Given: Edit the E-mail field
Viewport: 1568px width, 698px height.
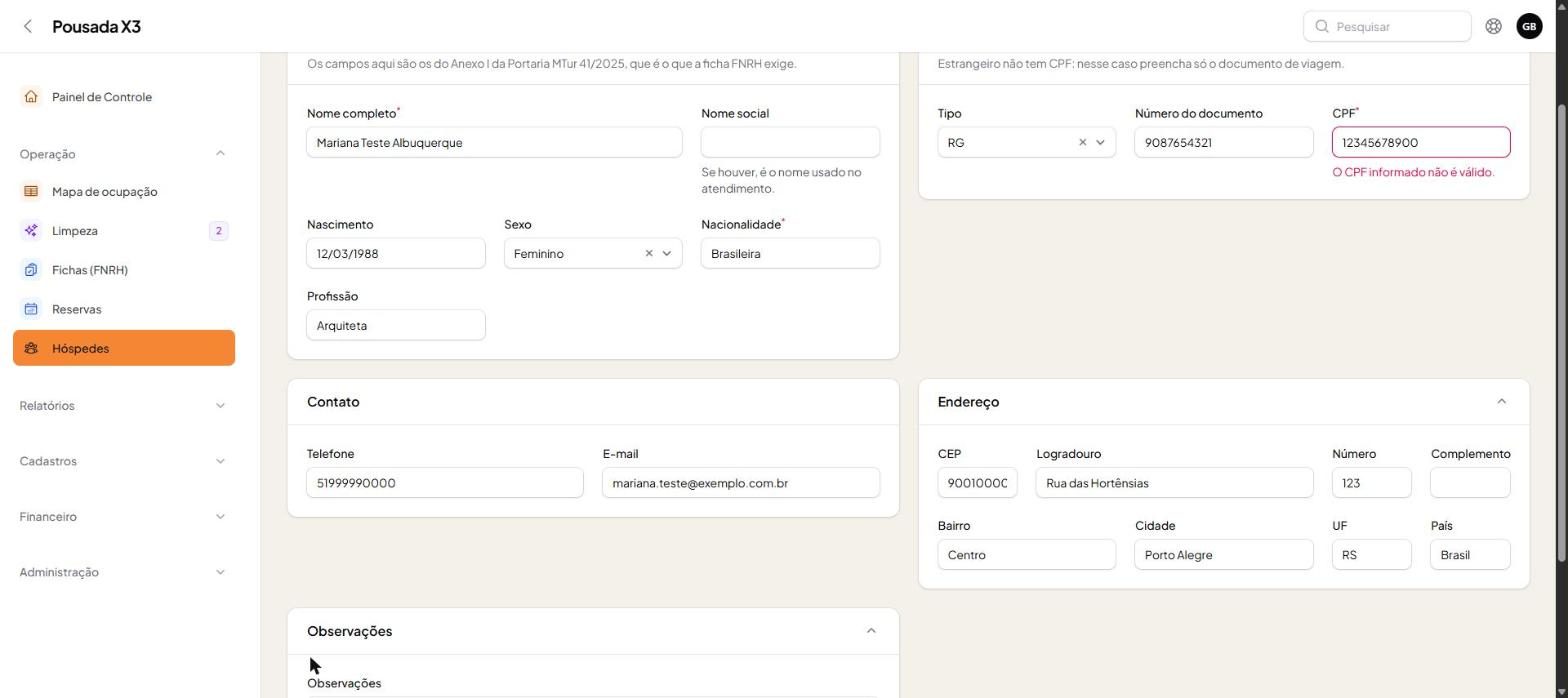Looking at the screenshot, I should tap(741, 483).
